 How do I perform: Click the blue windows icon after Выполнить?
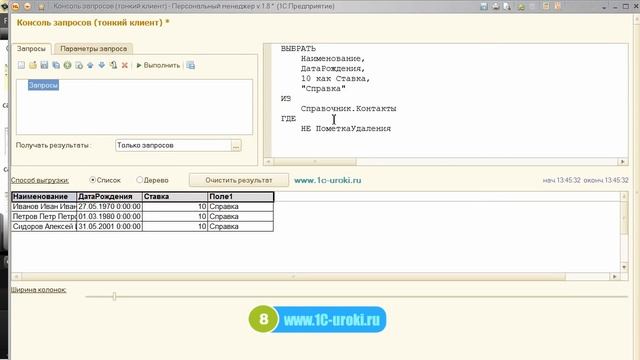tap(190, 65)
